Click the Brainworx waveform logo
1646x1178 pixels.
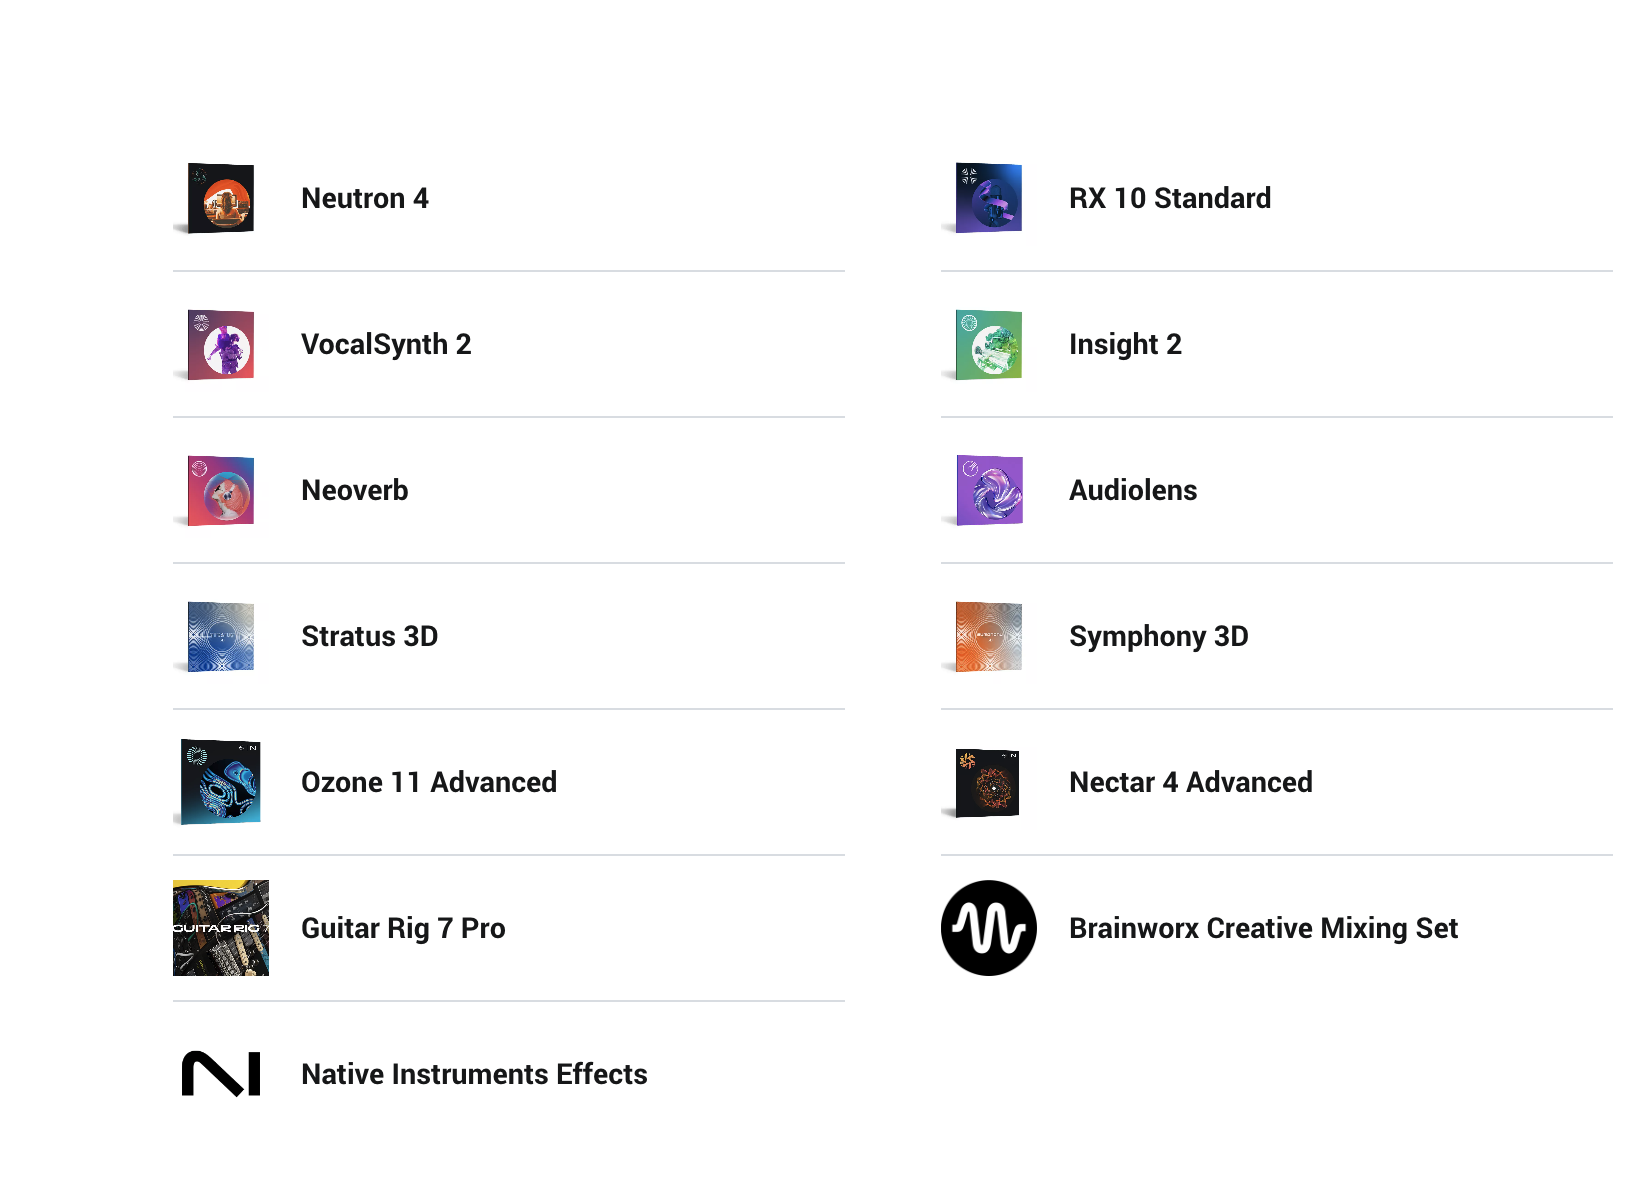coord(989,928)
